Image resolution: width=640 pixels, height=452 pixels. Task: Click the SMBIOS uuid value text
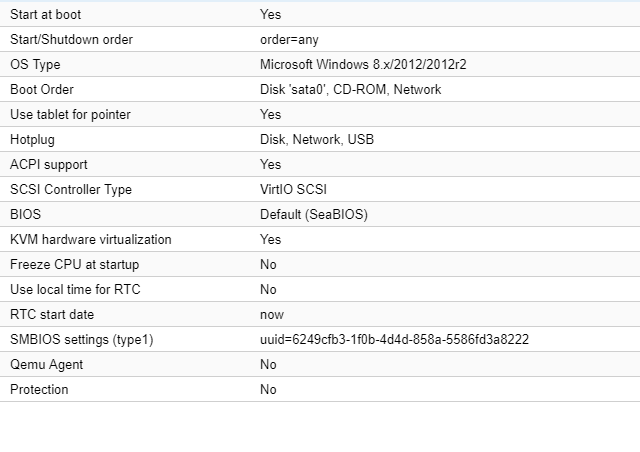tap(394, 340)
